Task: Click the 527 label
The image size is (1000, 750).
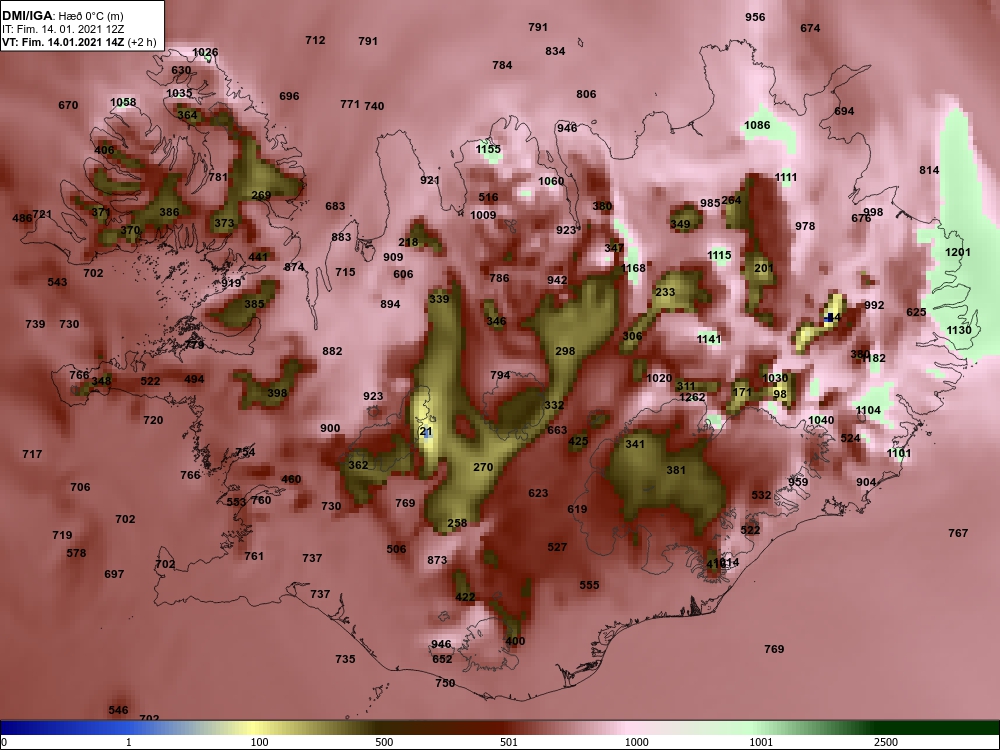Action: click(557, 547)
